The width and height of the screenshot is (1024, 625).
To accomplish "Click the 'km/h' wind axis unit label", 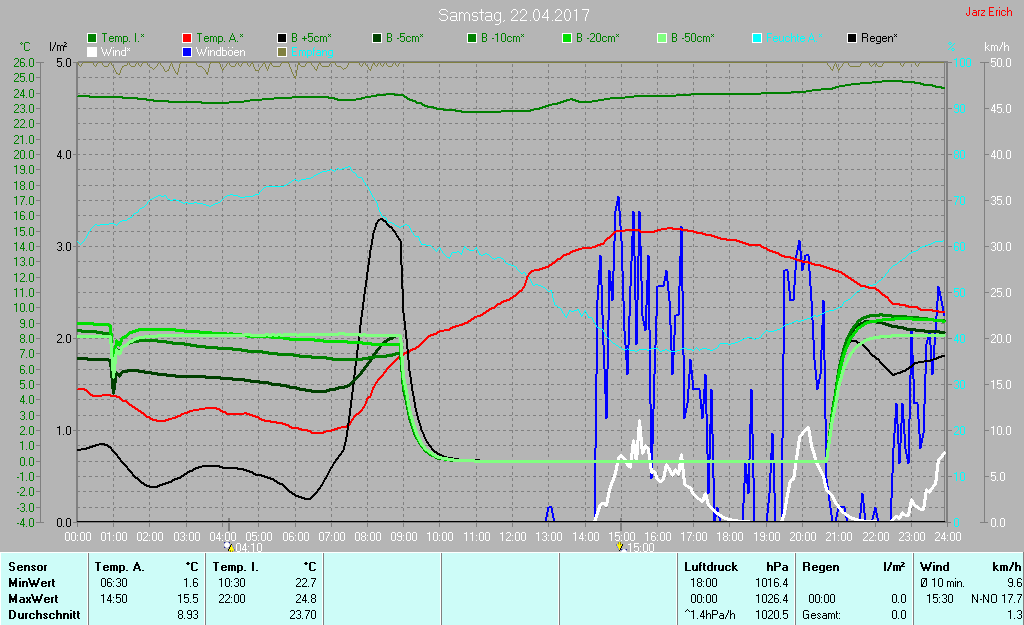I will pos(997,47).
